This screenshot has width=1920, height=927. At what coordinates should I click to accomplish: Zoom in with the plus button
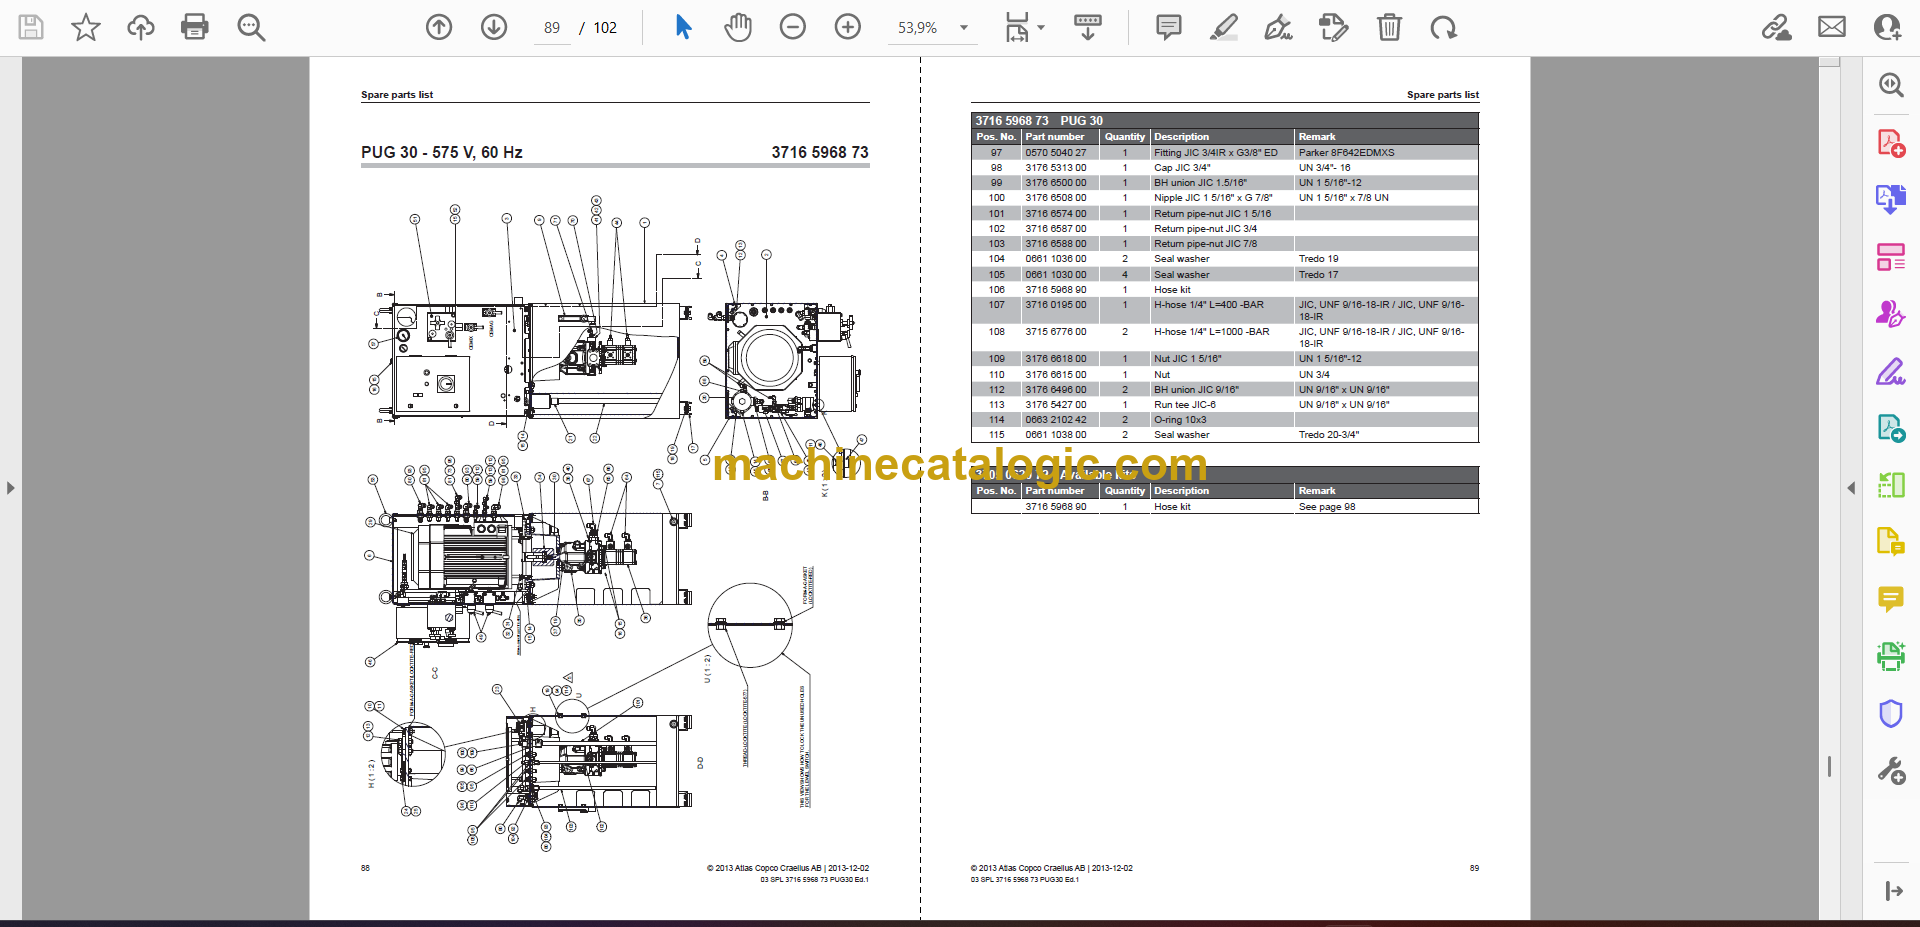coord(848,27)
